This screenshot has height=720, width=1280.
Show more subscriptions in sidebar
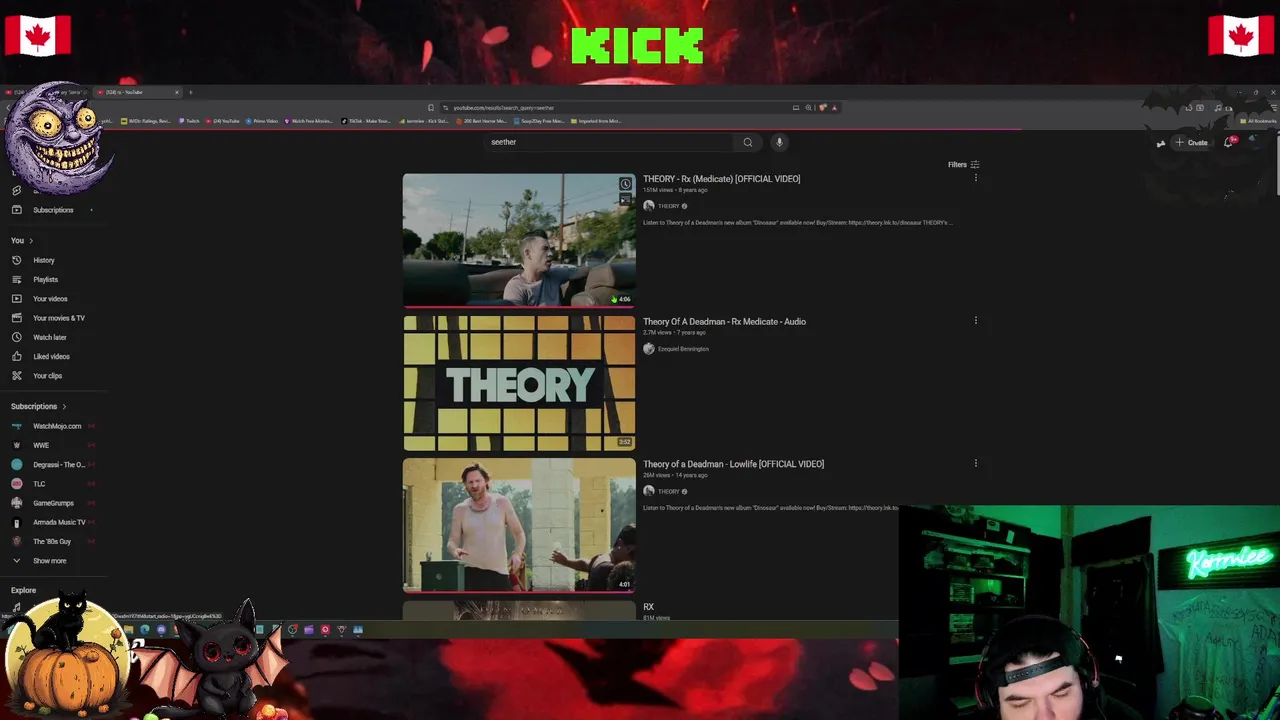tap(49, 561)
